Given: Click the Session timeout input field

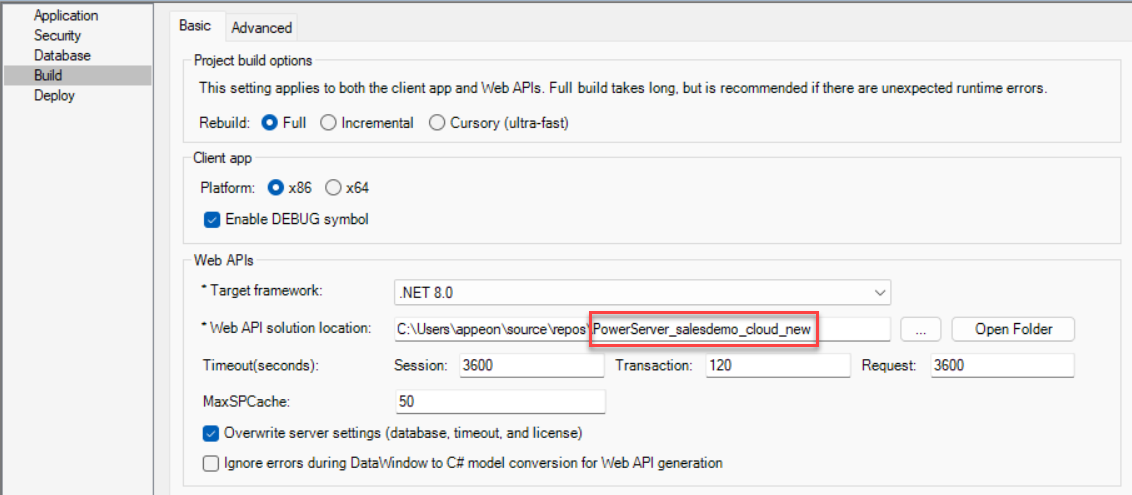Looking at the screenshot, I should (530, 366).
